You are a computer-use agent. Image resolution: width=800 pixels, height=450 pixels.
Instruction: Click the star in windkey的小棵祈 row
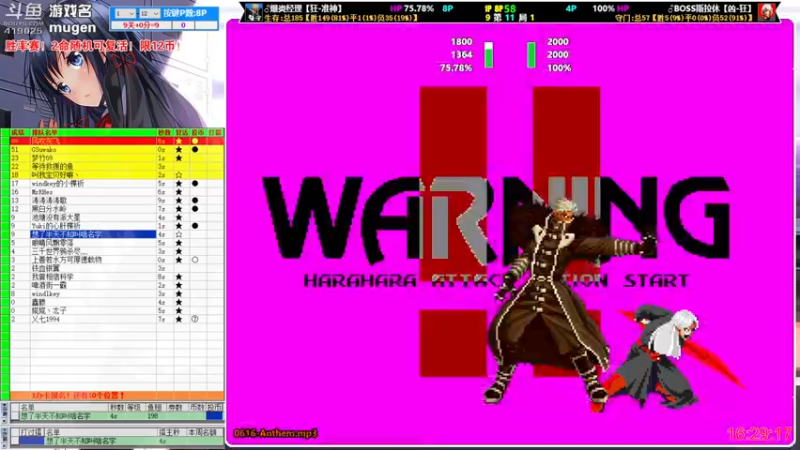179,183
